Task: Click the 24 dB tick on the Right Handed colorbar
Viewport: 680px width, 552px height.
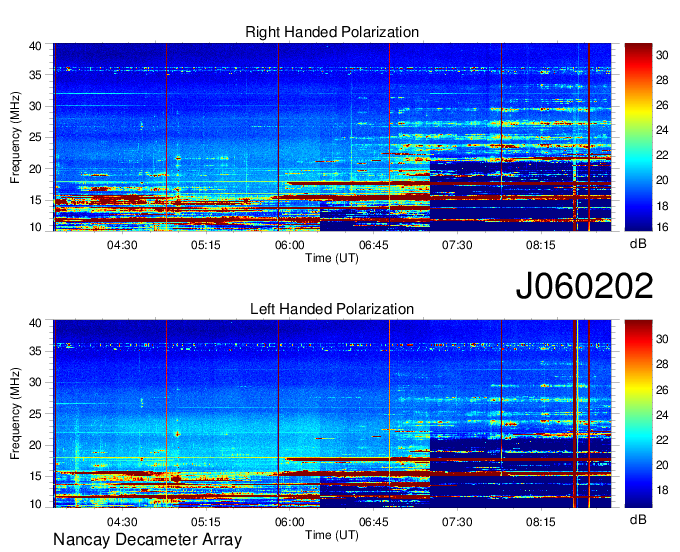Action: pyautogui.click(x=662, y=130)
